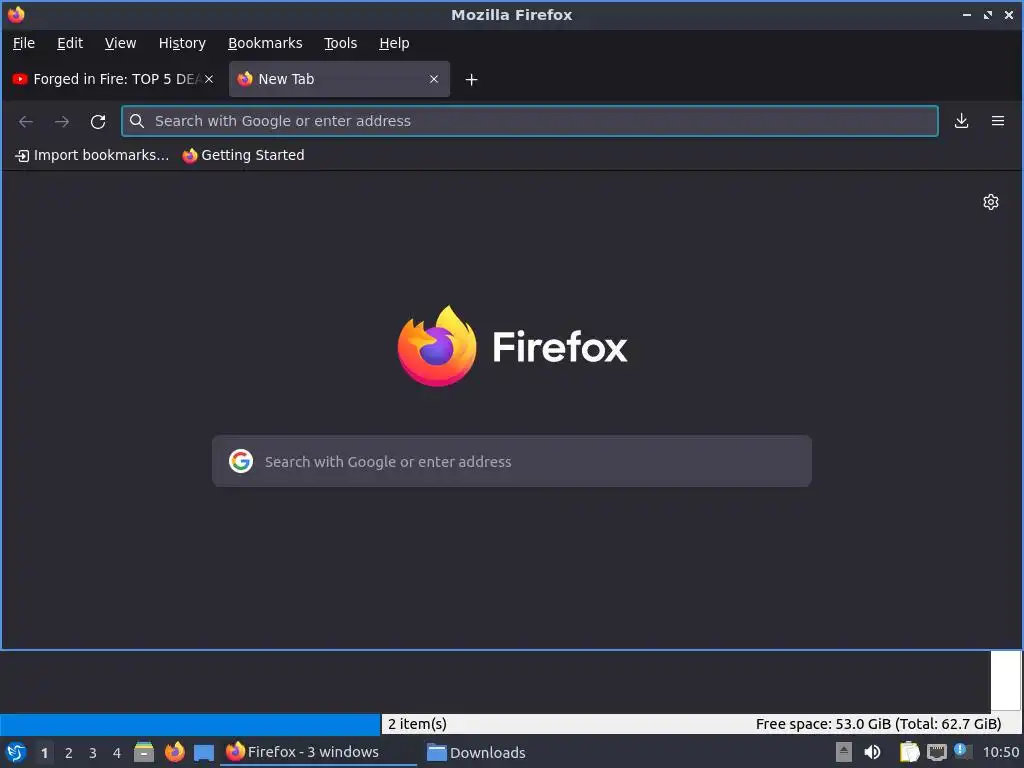
Task: Click the Google G icon in search box
Action: 241,461
